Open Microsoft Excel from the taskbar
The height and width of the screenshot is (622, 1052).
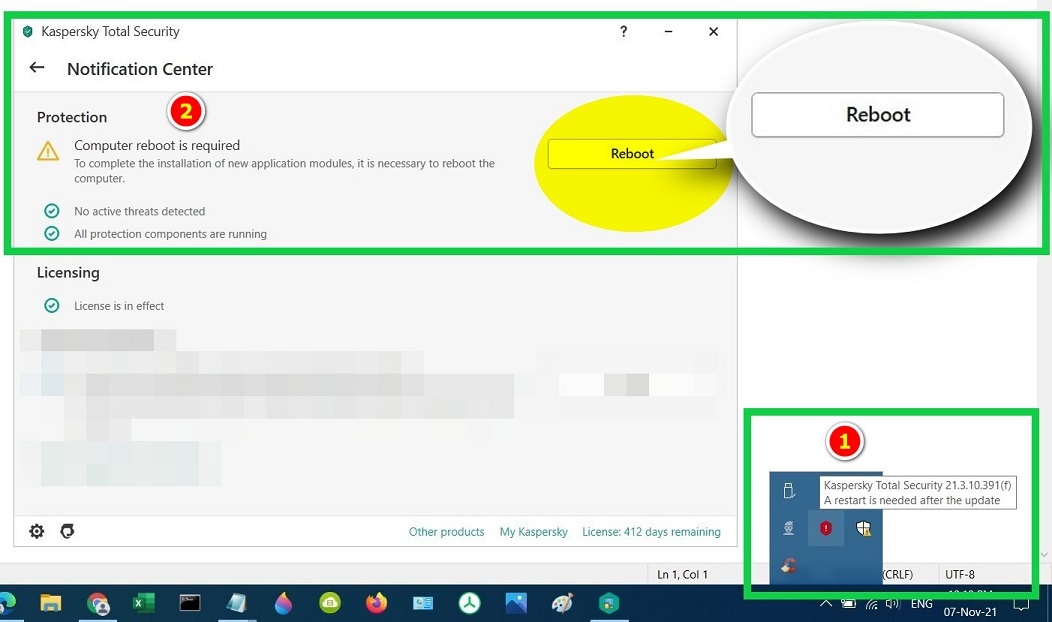143,603
